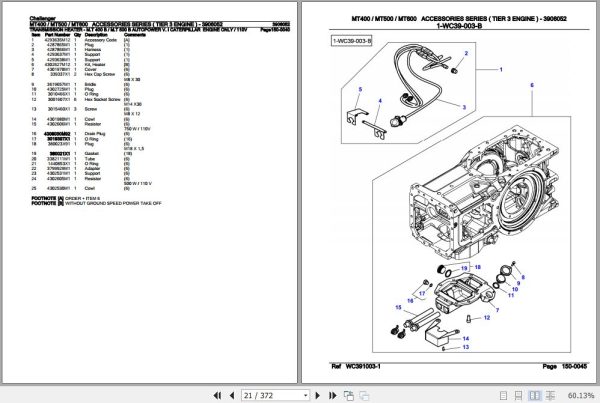Click transmission housing drawing thumbnail
This screenshot has width=600, height=403.
486,193
